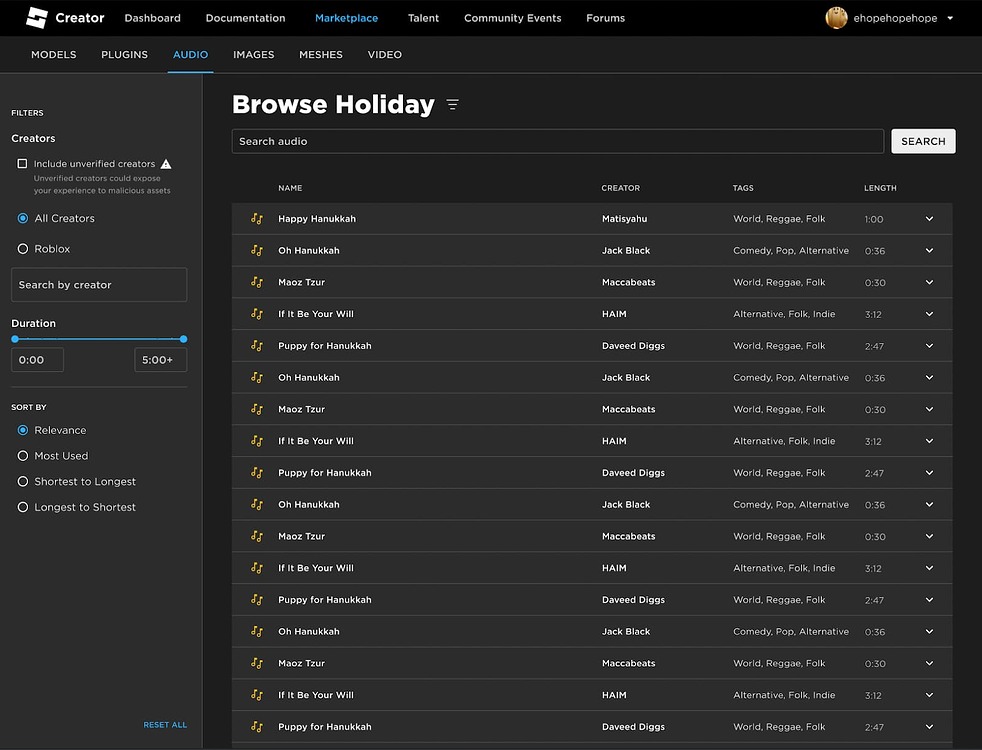
Task: Expand the second Oh Hanukkah row chevron
Action: point(929,378)
